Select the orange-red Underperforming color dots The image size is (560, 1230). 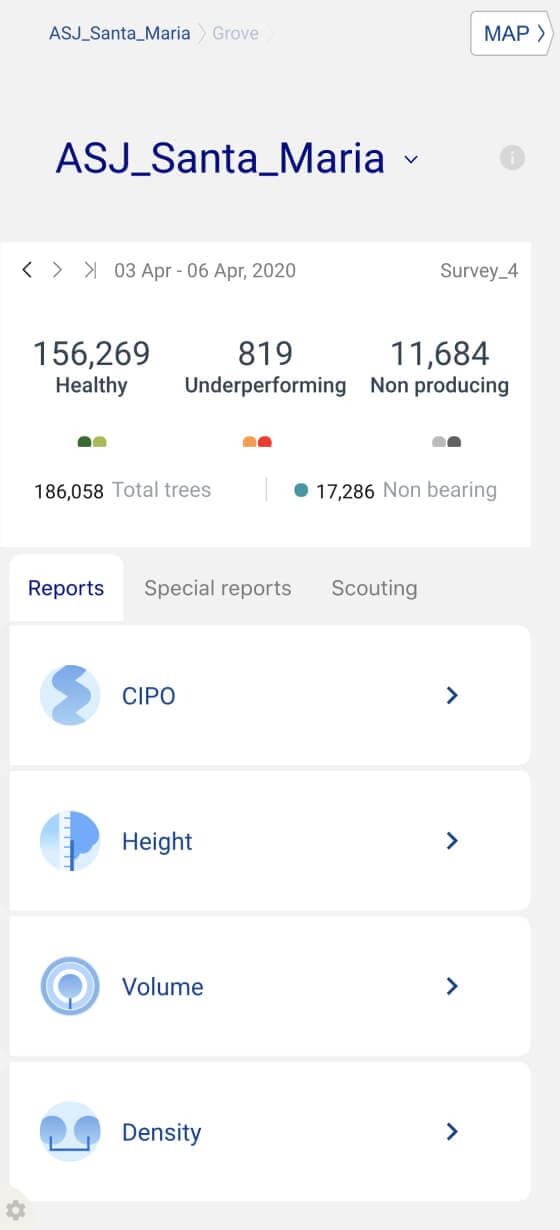(258, 442)
